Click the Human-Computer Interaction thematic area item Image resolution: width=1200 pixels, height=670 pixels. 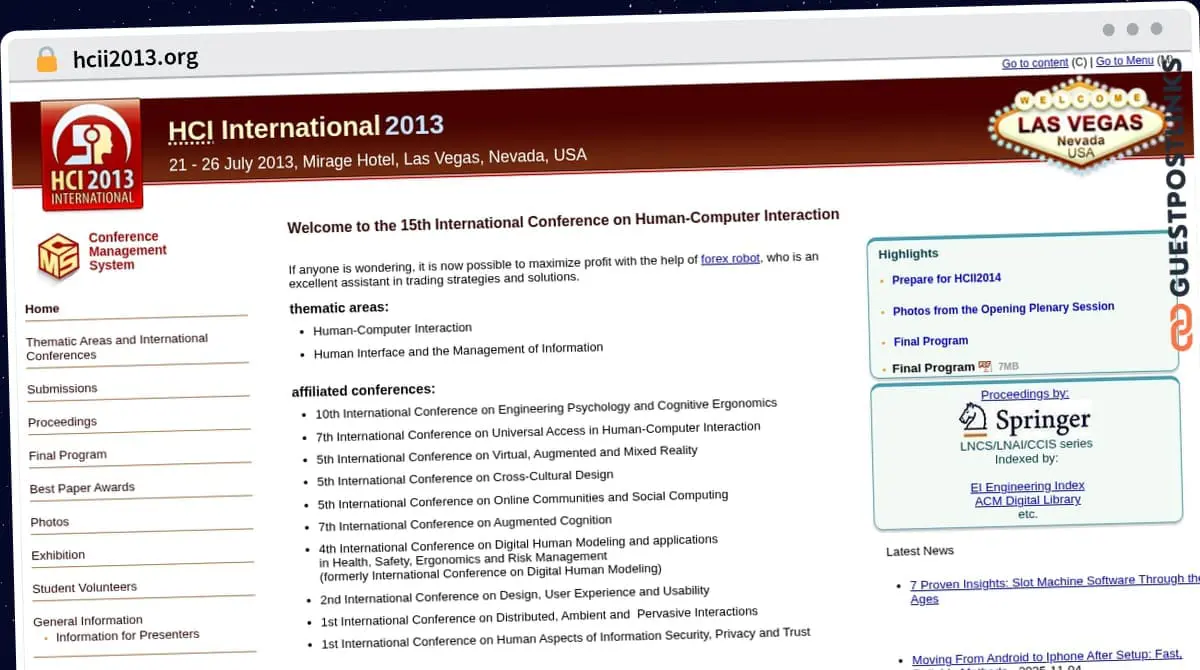392,329
